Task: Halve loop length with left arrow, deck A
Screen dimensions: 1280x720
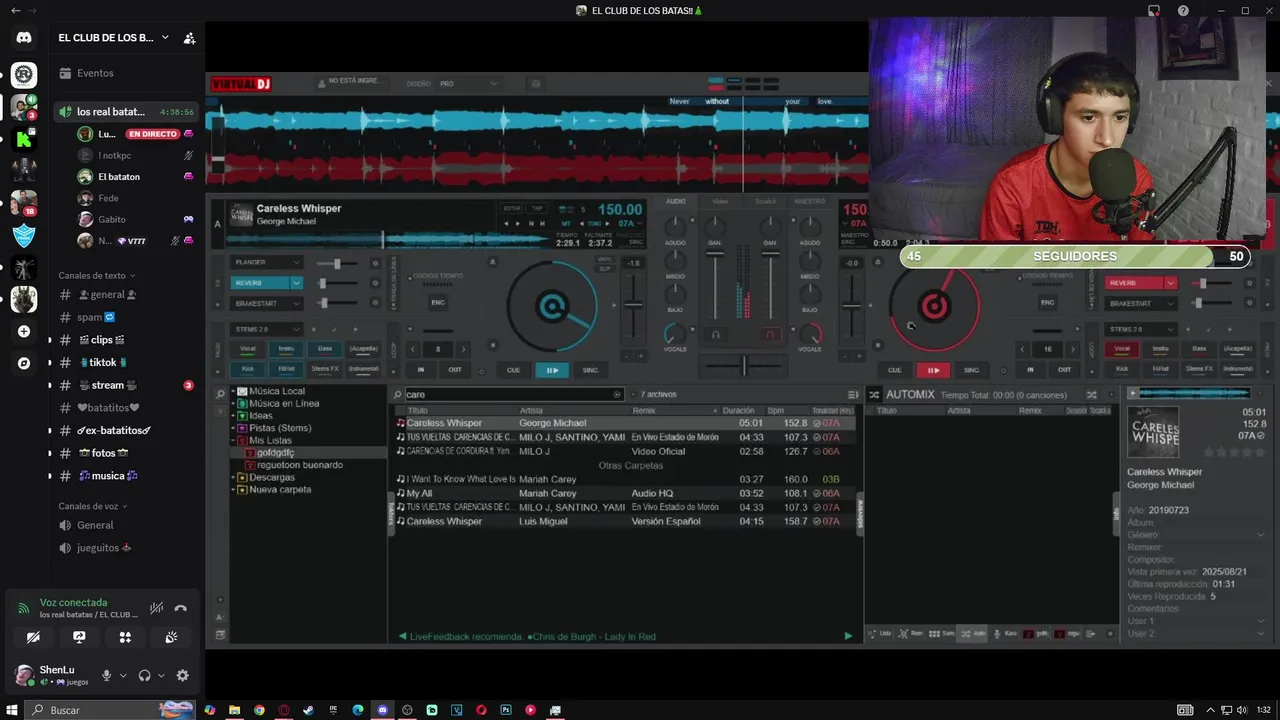Action: pos(415,349)
